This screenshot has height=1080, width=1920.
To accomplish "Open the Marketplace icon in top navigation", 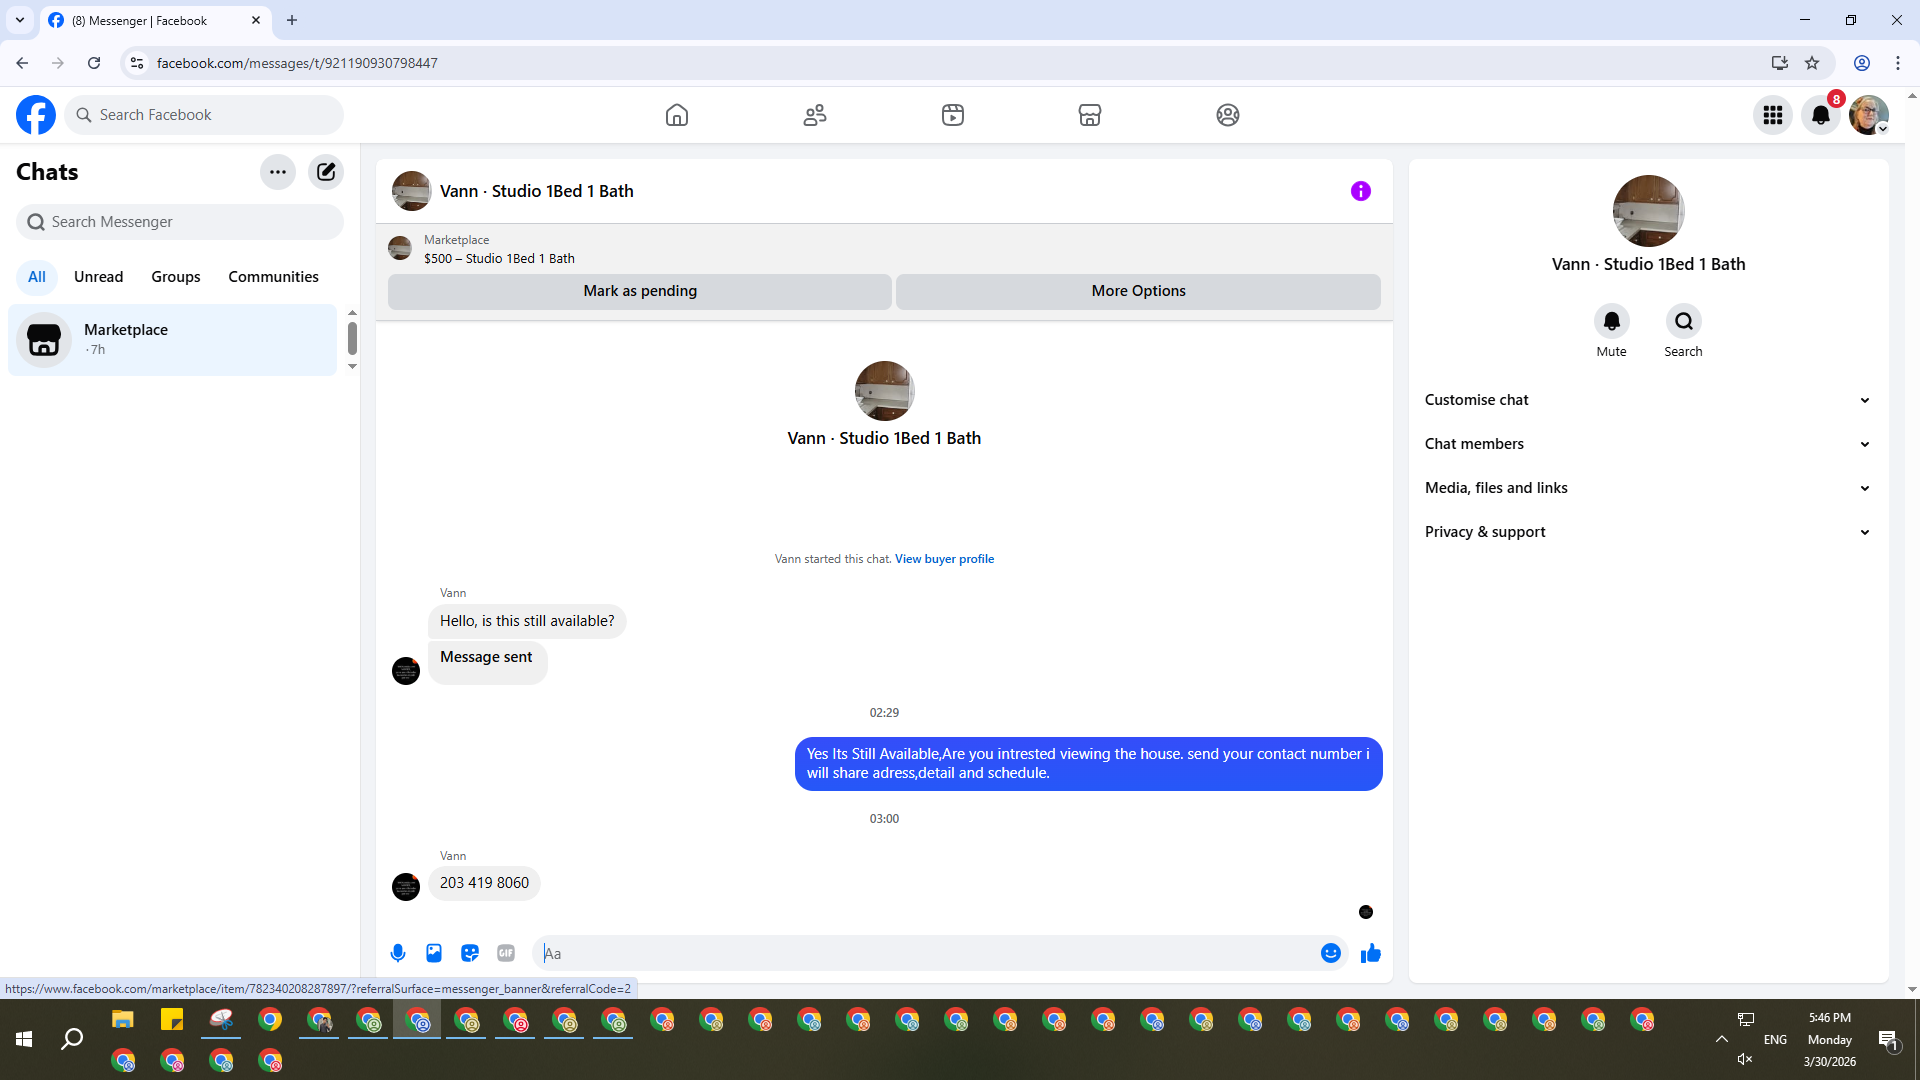I will pos(1090,115).
